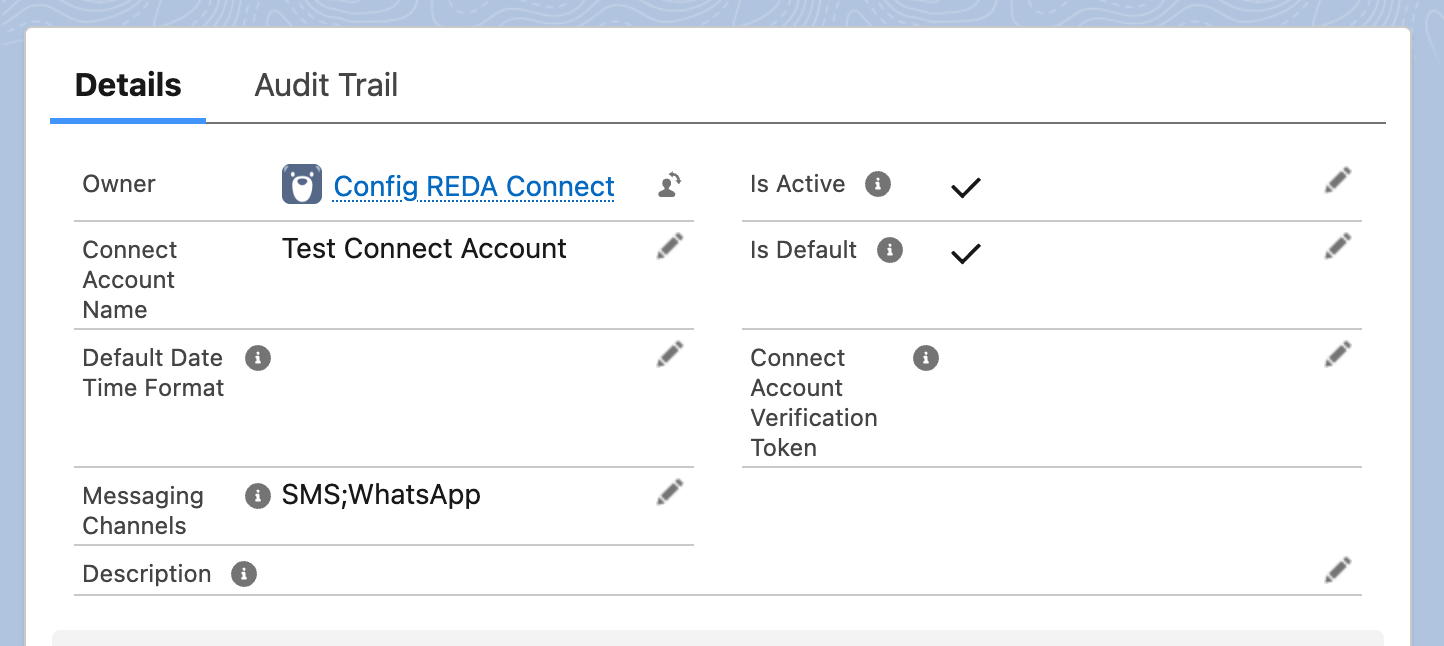Click the Description row edit pencil
Screen dimensions: 1444x646
pyautogui.click(x=1338, y=570)
